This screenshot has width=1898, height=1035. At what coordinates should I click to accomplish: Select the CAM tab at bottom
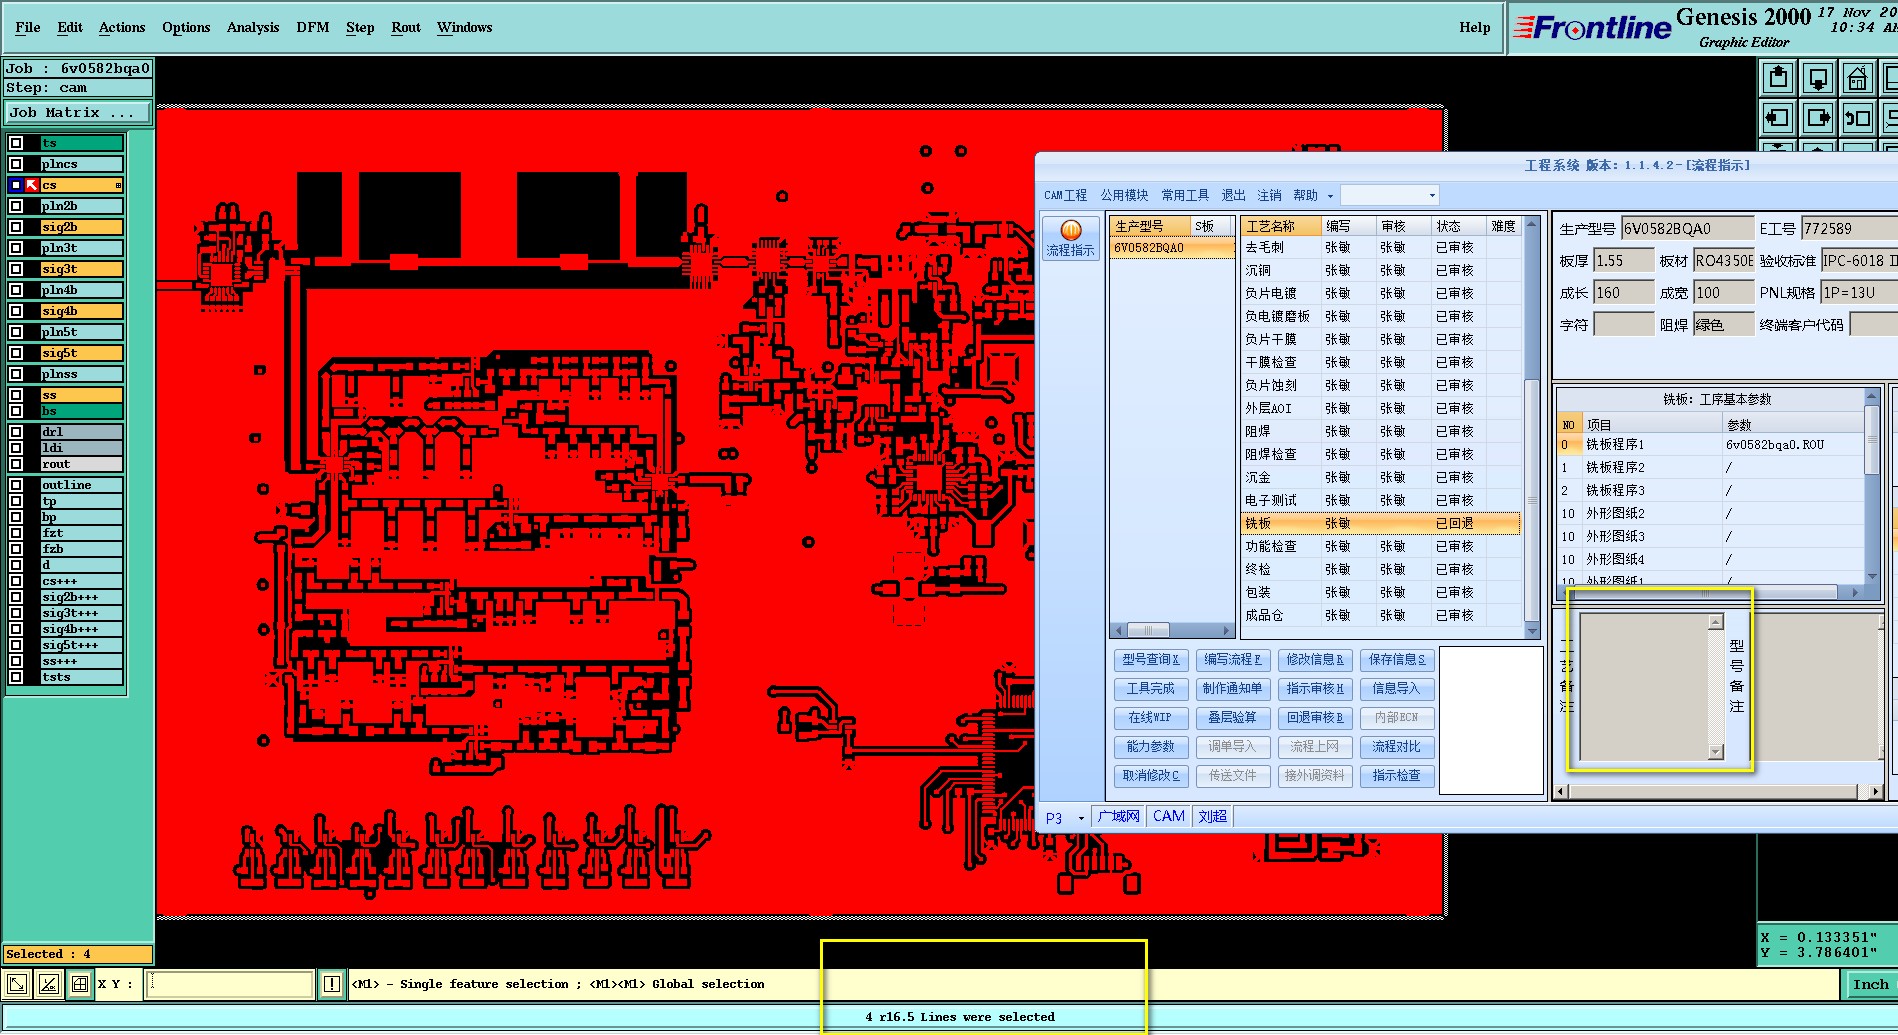coord(1168,817)
